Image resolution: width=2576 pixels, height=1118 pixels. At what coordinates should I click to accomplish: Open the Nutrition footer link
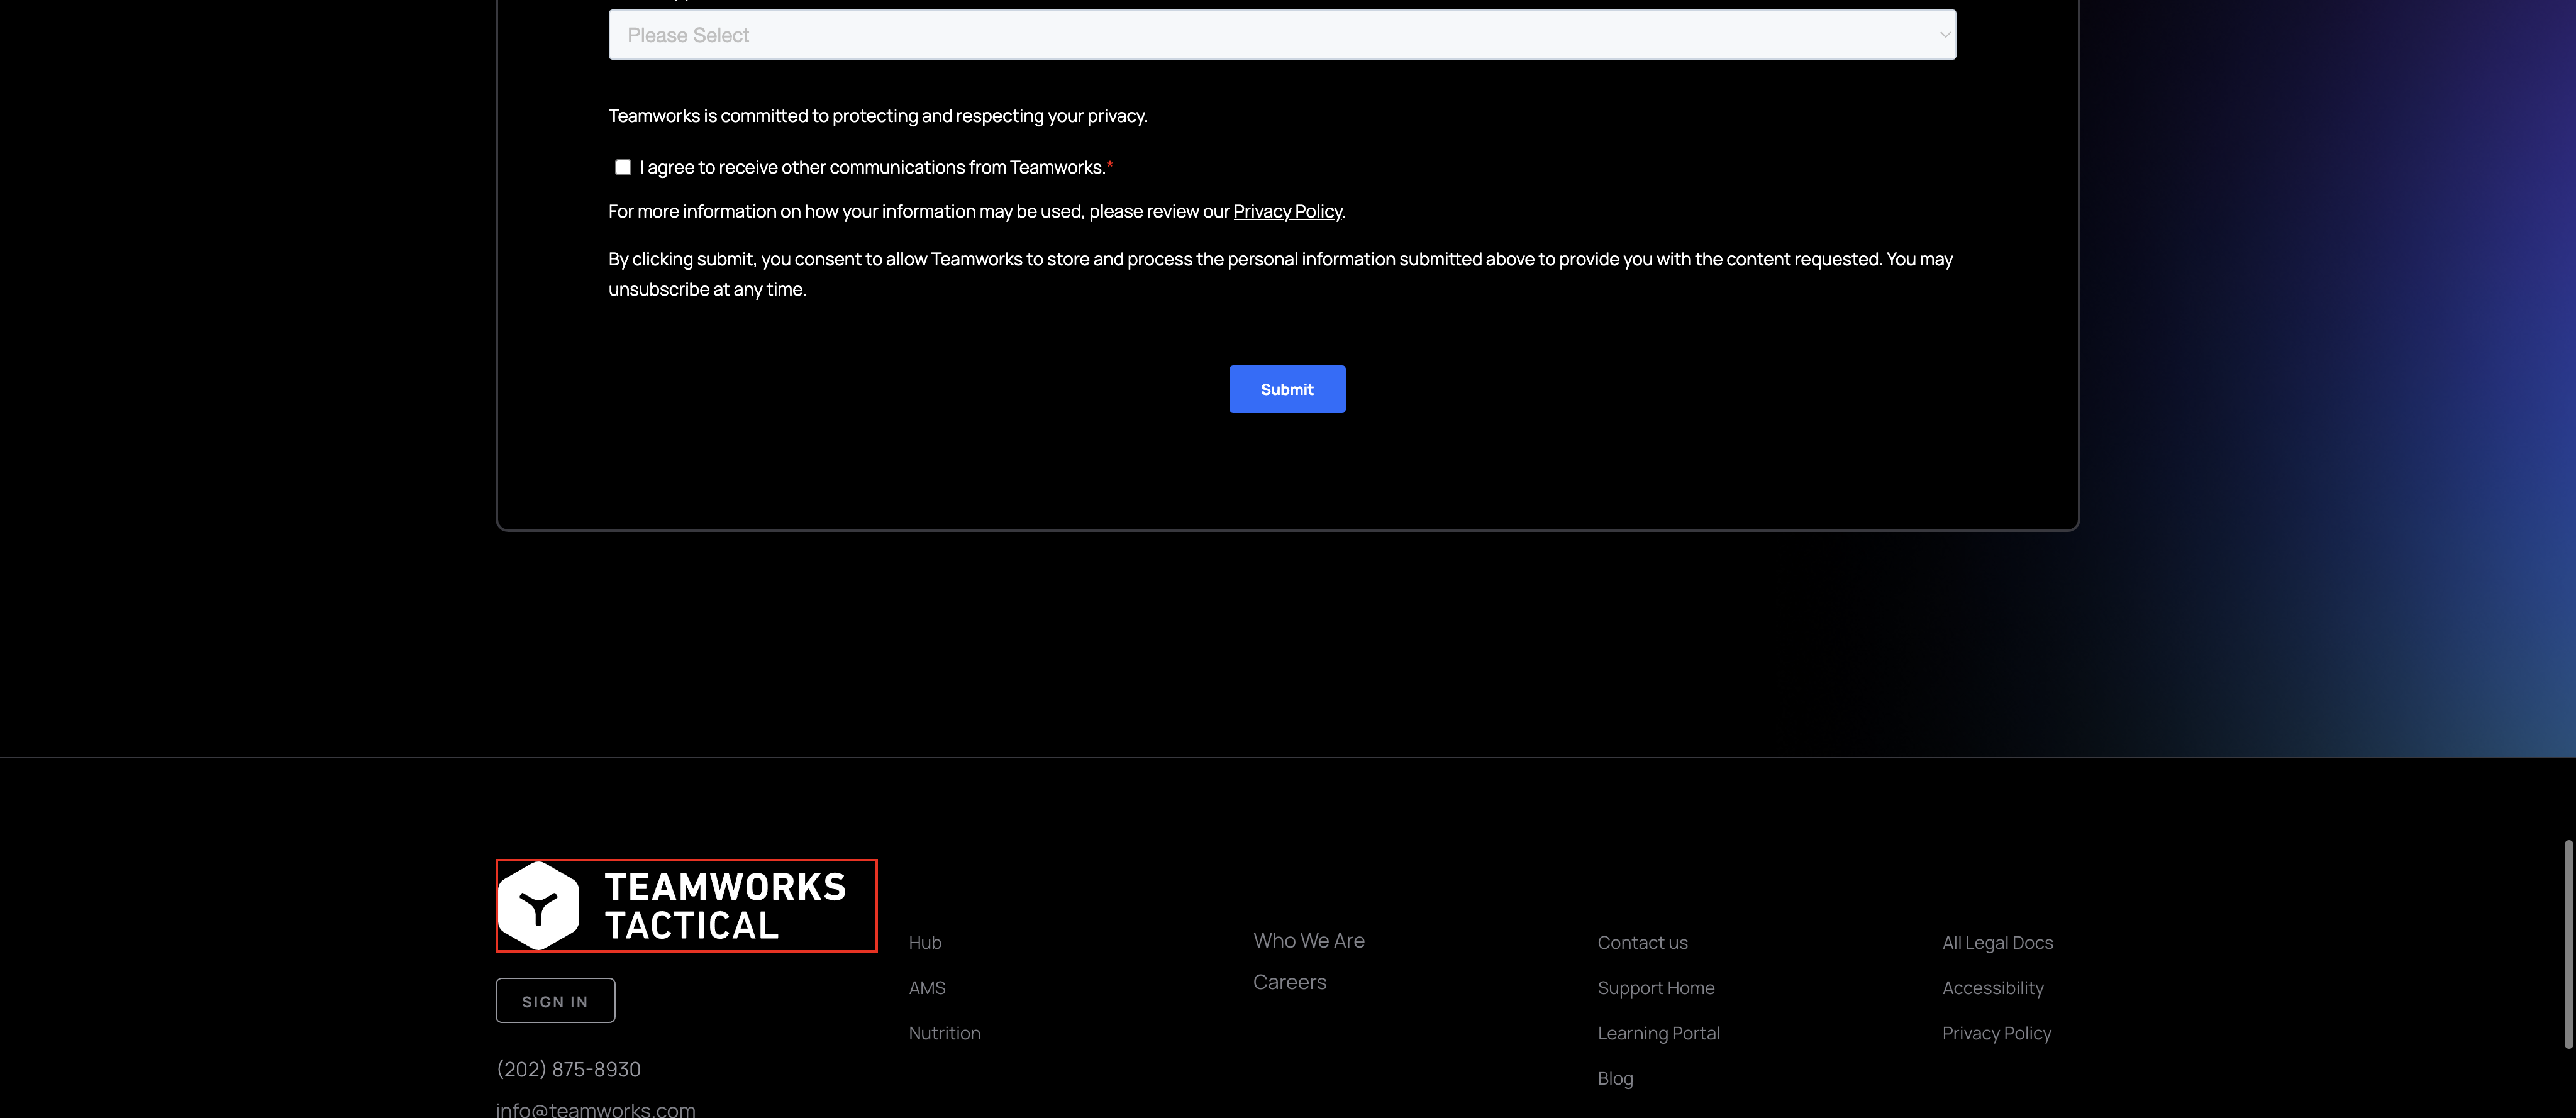point(944,1033)
